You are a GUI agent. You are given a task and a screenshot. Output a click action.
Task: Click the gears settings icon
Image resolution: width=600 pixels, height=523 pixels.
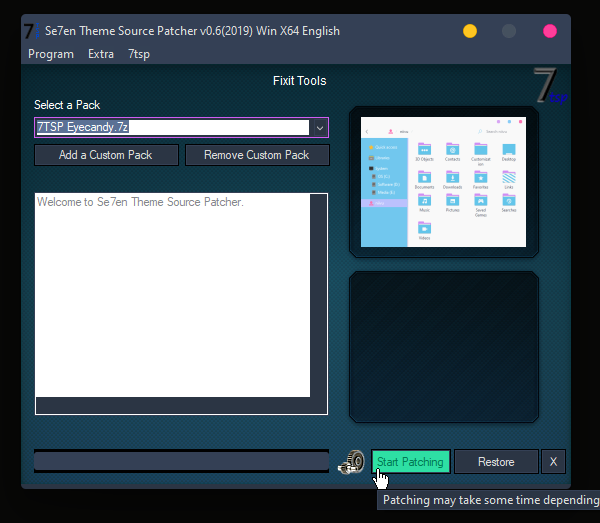coord(351,462)
